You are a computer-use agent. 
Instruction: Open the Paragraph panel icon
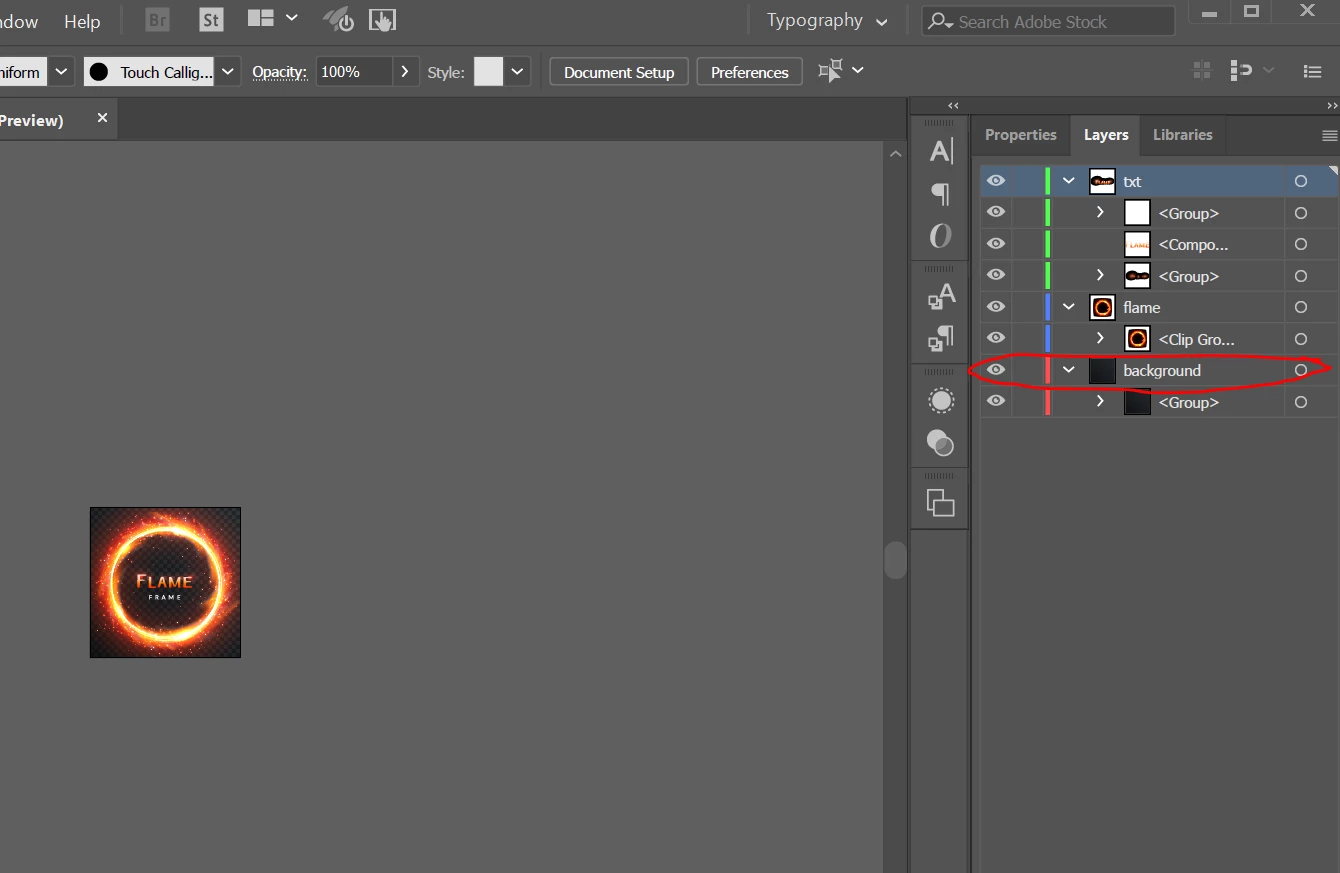click(940, 193)
